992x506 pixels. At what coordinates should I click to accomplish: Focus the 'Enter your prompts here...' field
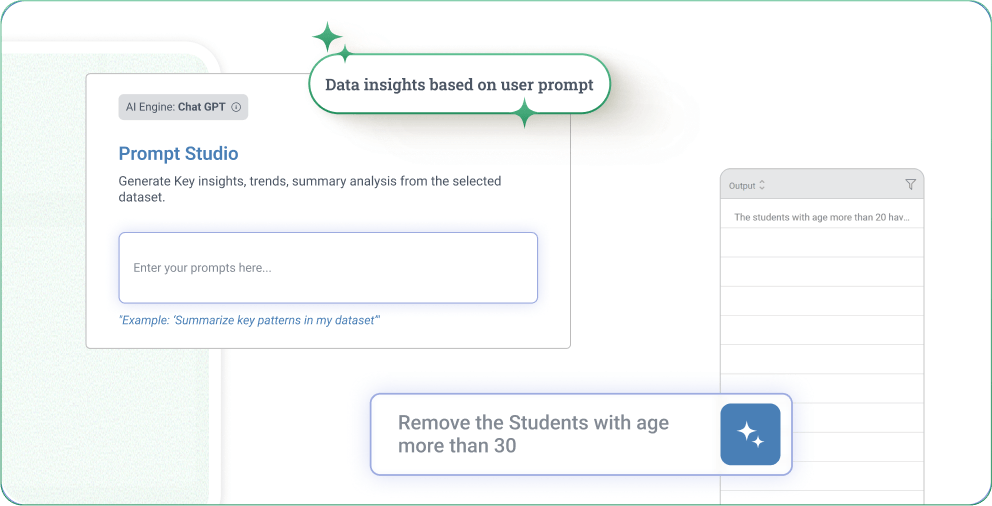328,268
